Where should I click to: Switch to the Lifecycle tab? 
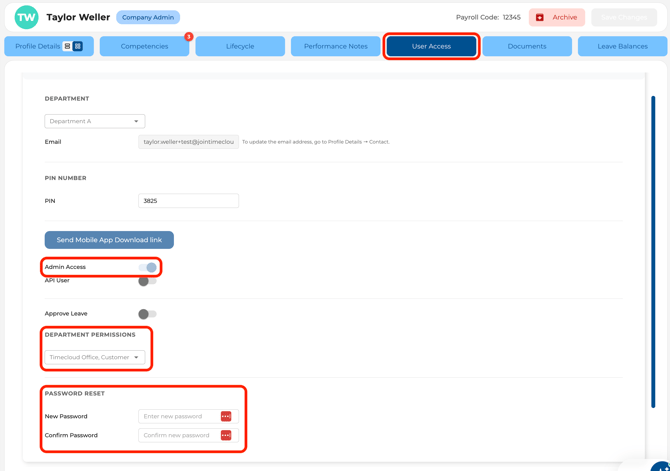point(240,46)
